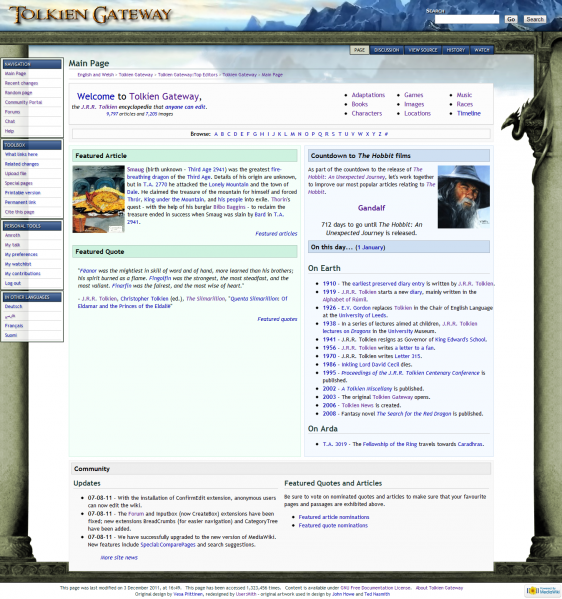
Task: Open the Tolkien Gateway logo link
Action: pyautogui.click(x=91, y=15)
